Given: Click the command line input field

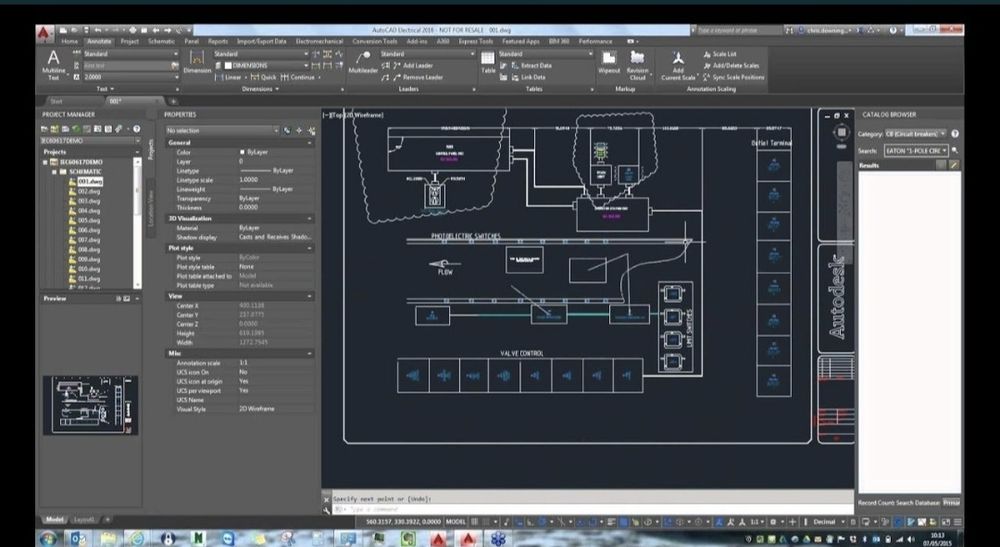Looking at the screenshot, I should tap(593, 510).
